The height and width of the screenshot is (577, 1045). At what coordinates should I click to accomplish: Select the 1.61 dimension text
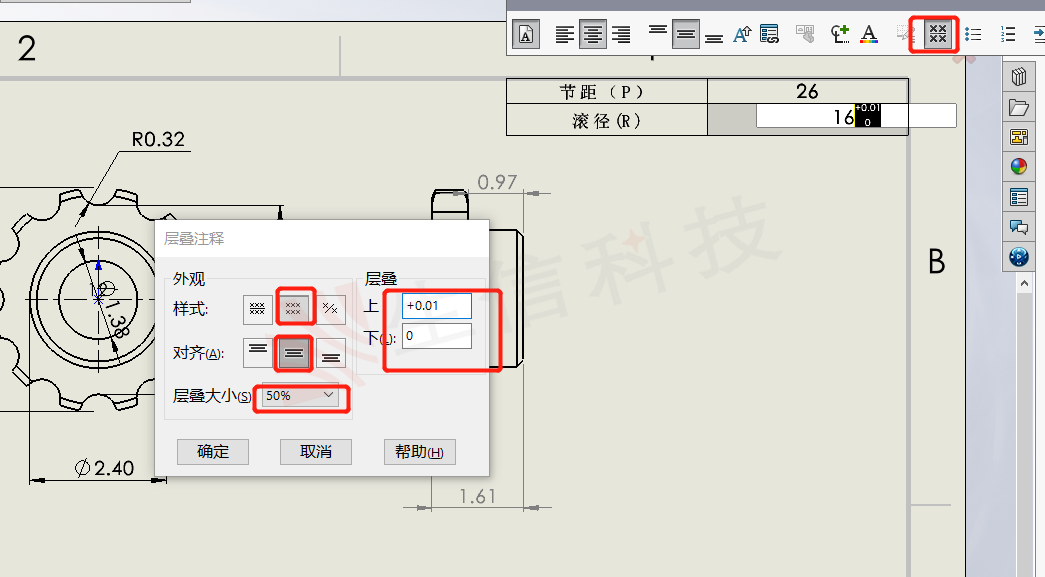click(477, 496)
